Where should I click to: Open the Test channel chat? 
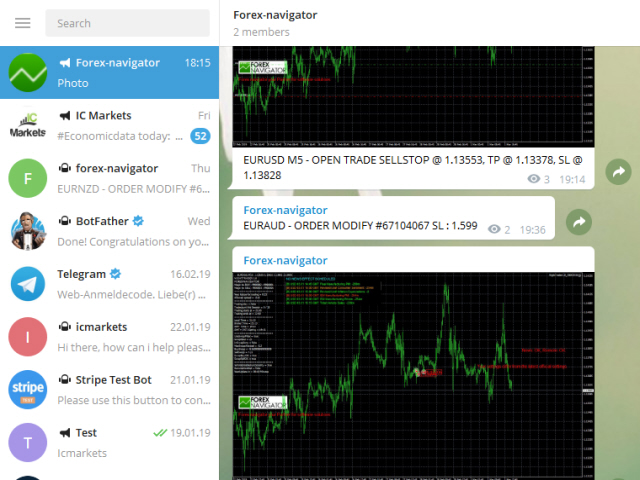pos(109,442)
